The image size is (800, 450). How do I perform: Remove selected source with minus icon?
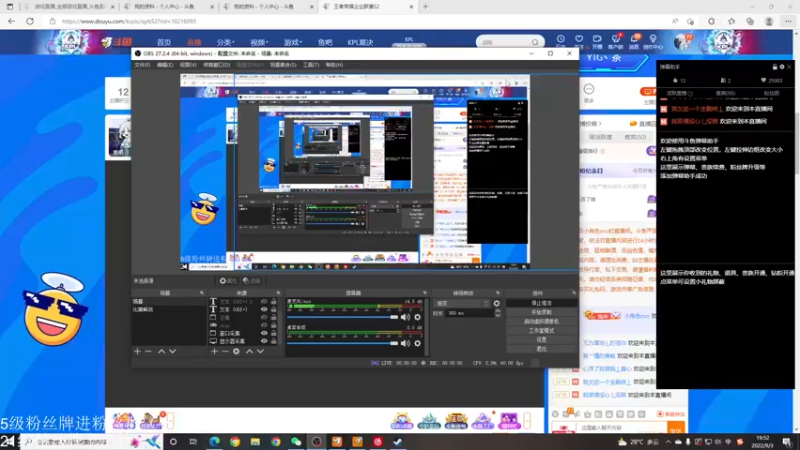click(x=225, y=352)
